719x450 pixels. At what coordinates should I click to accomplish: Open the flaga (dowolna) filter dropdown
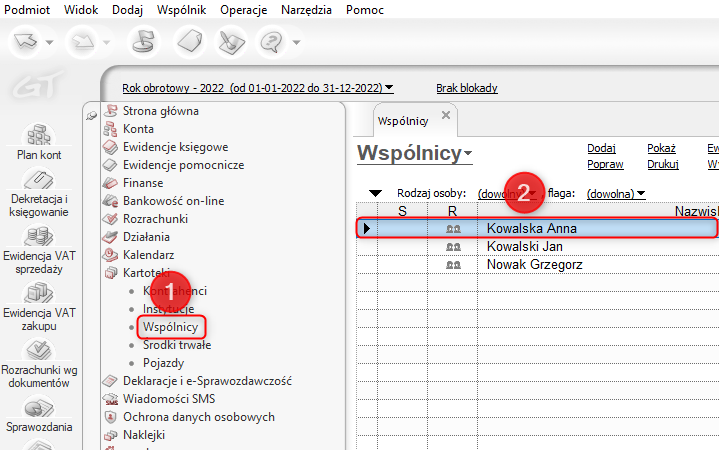point(616,194)
